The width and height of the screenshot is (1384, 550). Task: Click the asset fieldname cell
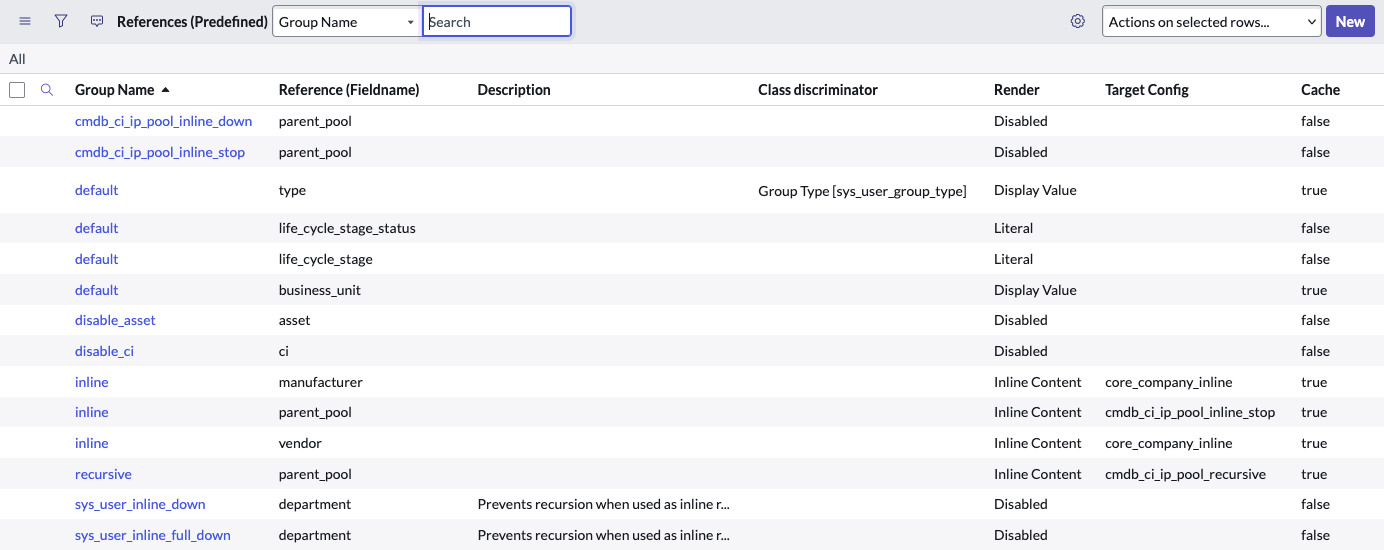tap(295, 320)
